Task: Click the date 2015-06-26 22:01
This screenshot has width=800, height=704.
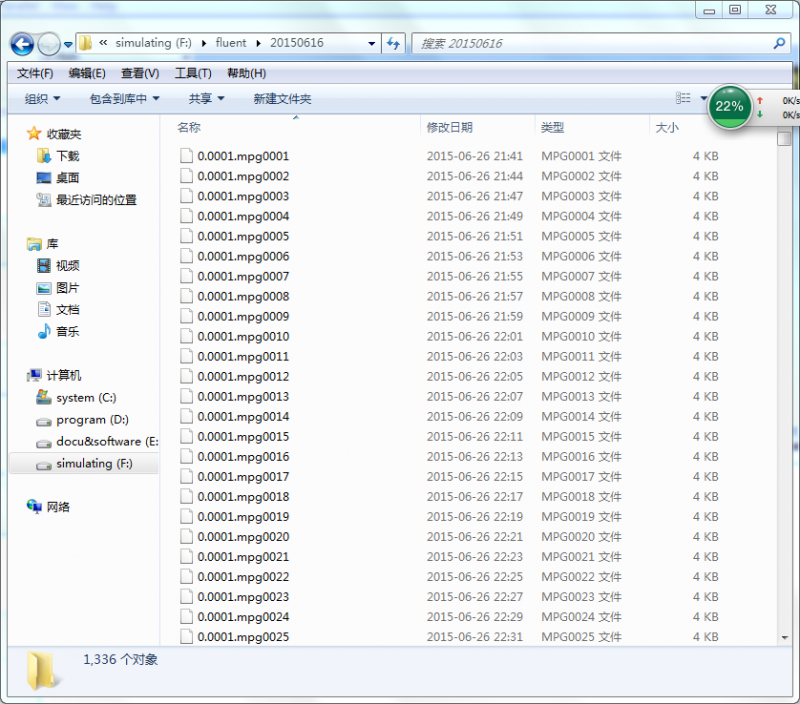Action: pos(474,337)
